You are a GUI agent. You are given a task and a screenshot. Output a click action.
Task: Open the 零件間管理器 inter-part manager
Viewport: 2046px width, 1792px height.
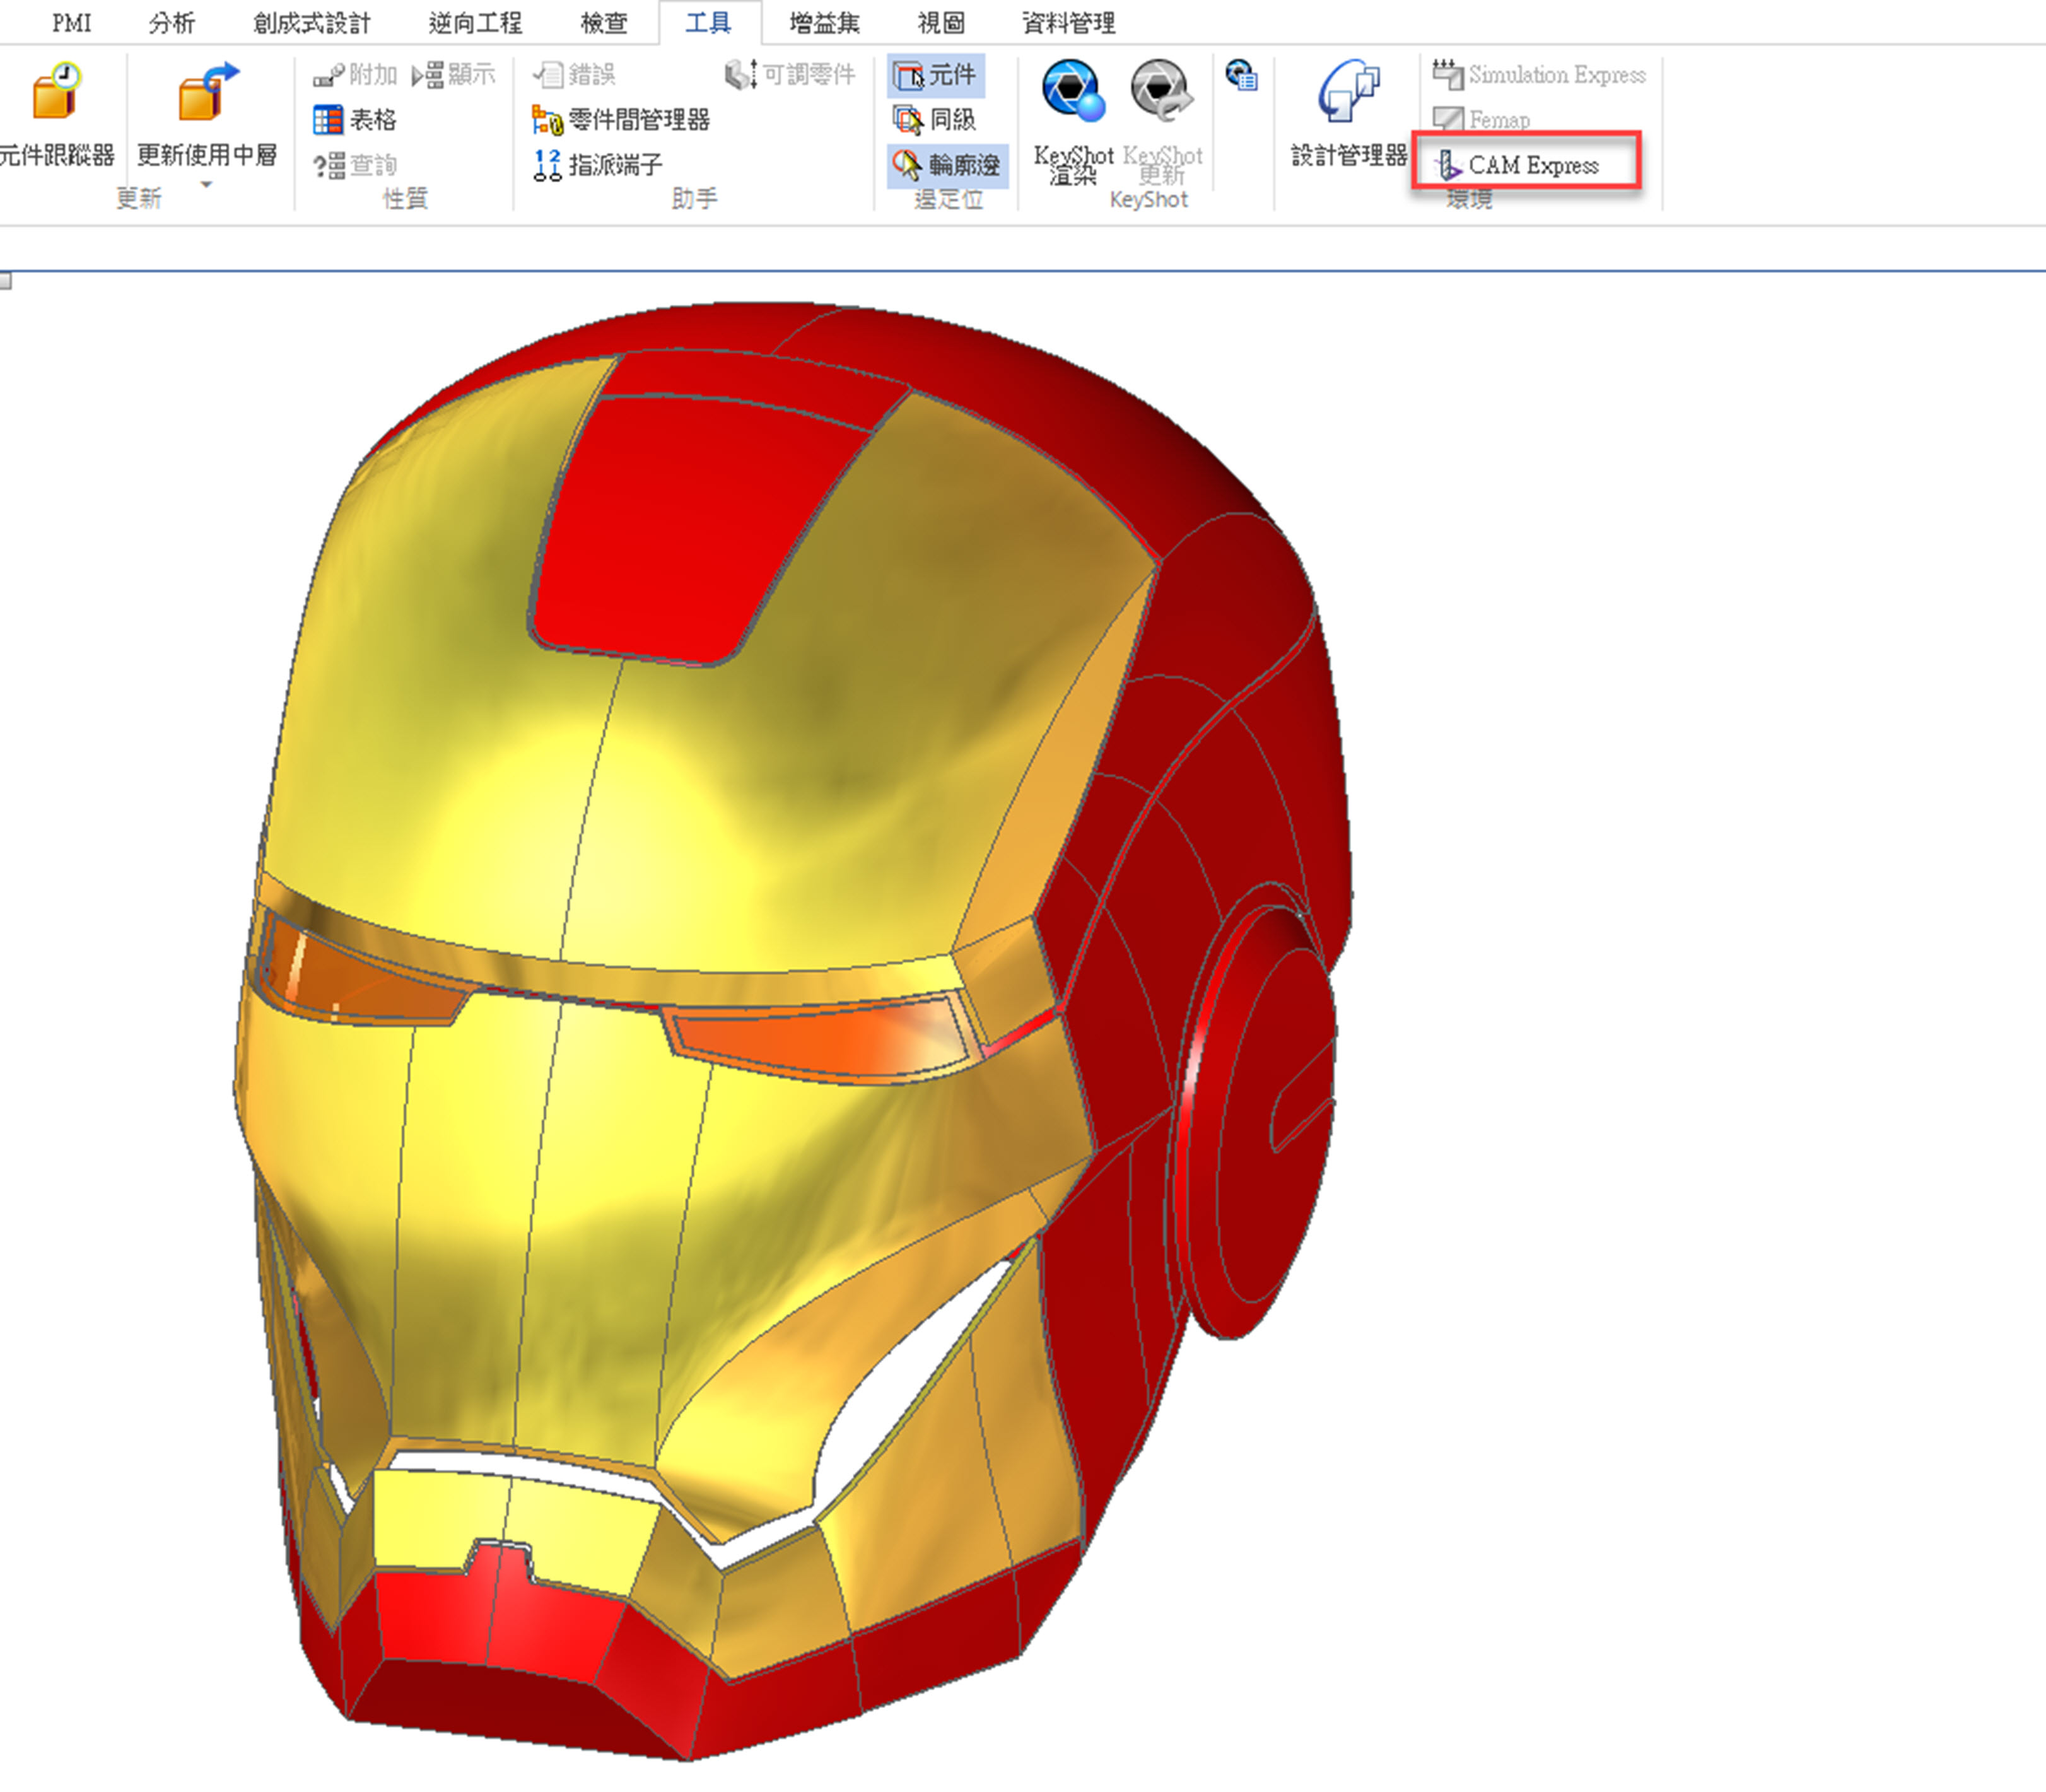(x=620, y=120)
